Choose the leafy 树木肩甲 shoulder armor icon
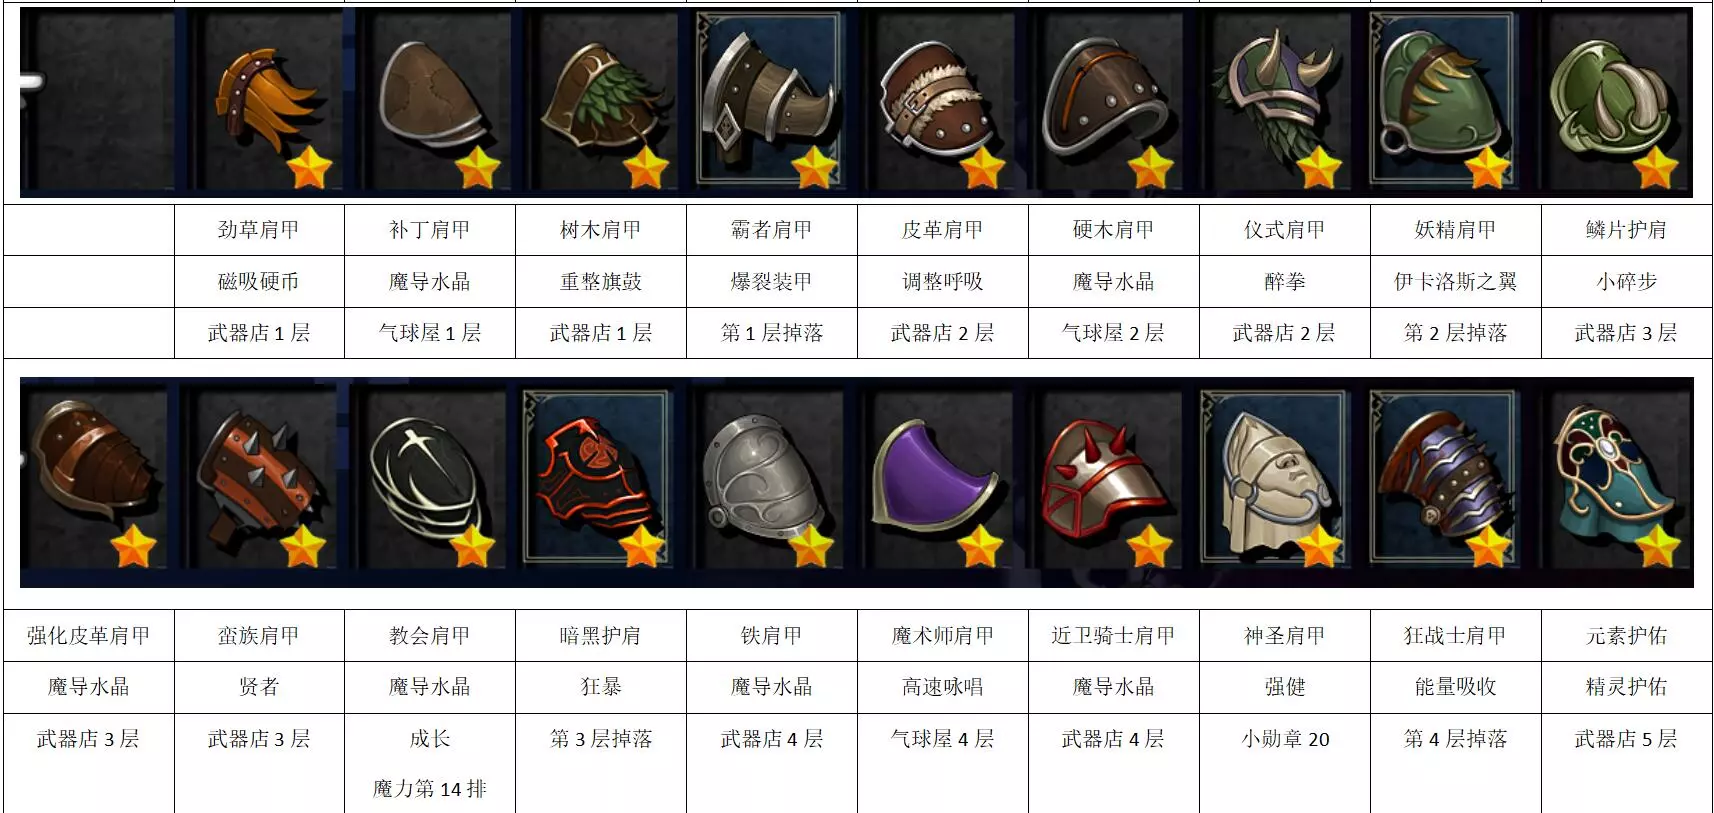This screenshot has width=1714, height=813. [601, 102]
